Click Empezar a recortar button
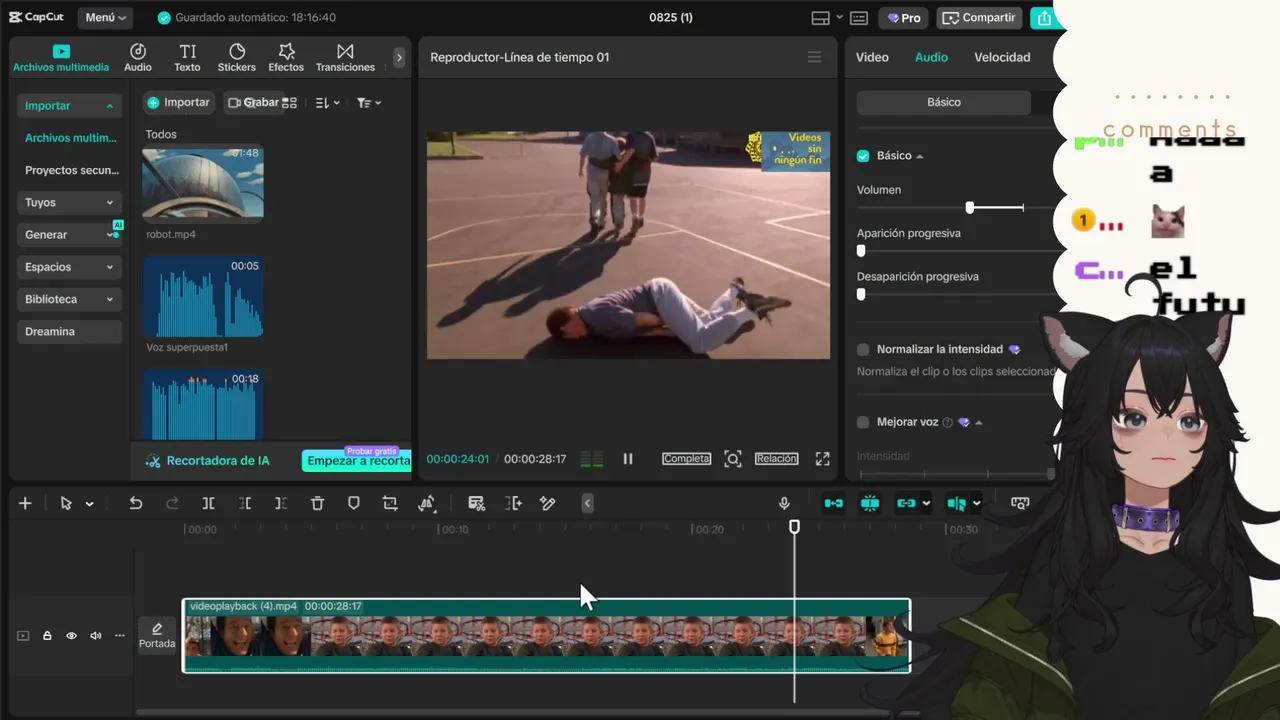Viewport: 1280px width, 720px height. (x=357, y=461)
